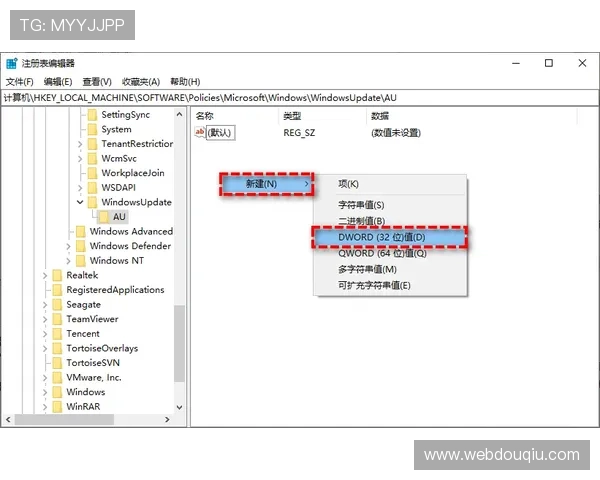Click the WSDAPI folder icon
The height and width of the screenshot is (480, 600).
pyautogui.click(x=92, y=188)
